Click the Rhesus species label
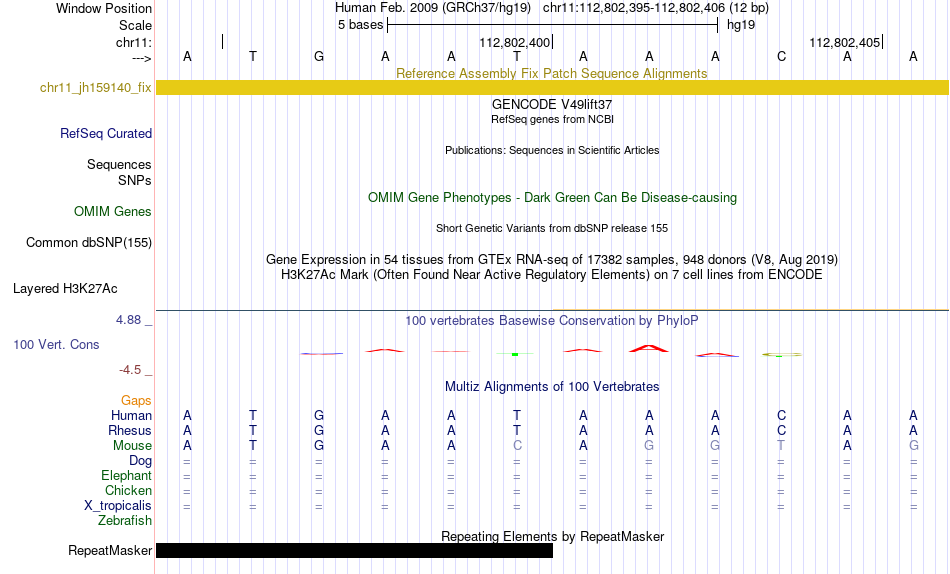 coord(130,431)
